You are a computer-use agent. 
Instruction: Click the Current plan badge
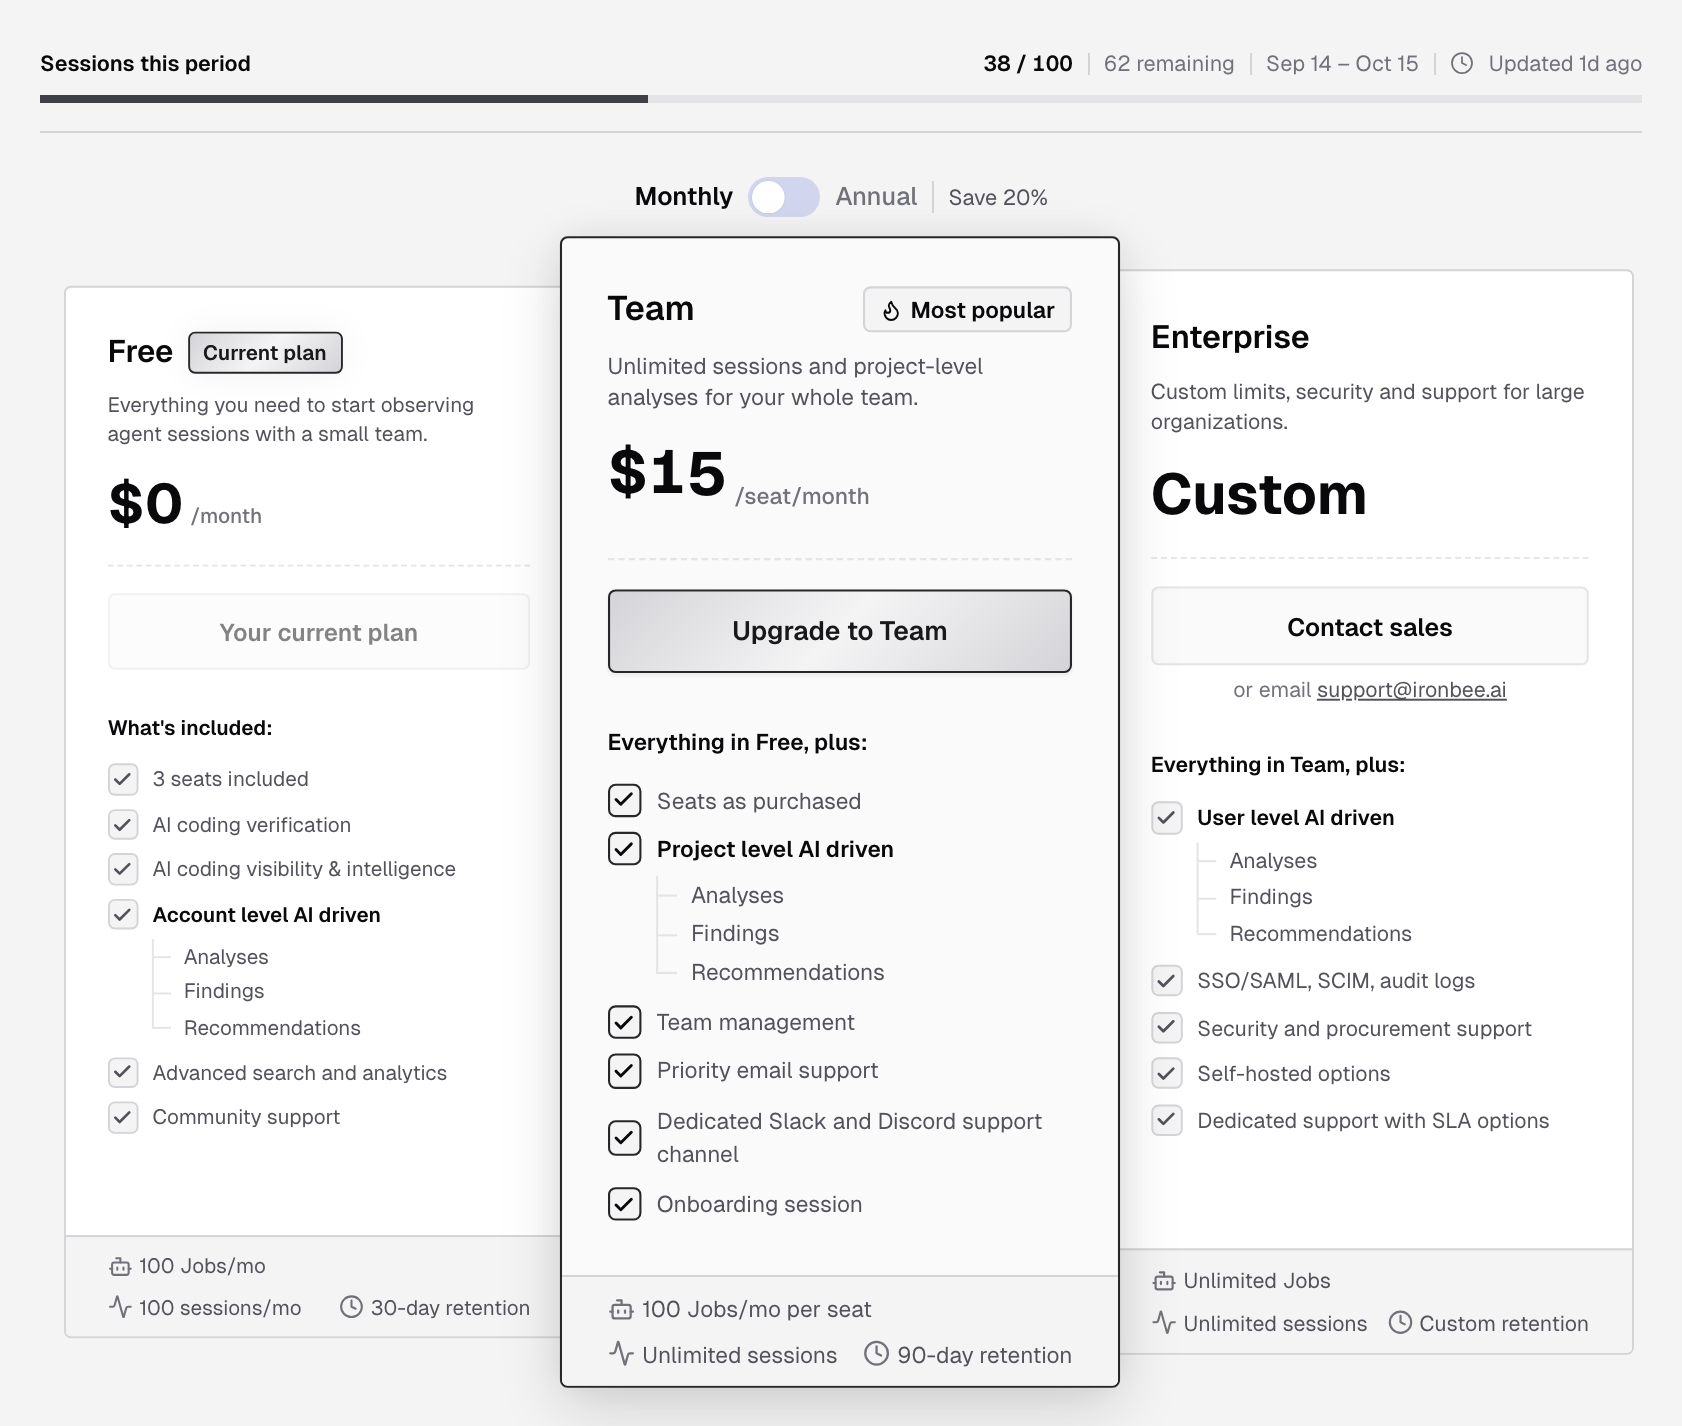[265, 353]
